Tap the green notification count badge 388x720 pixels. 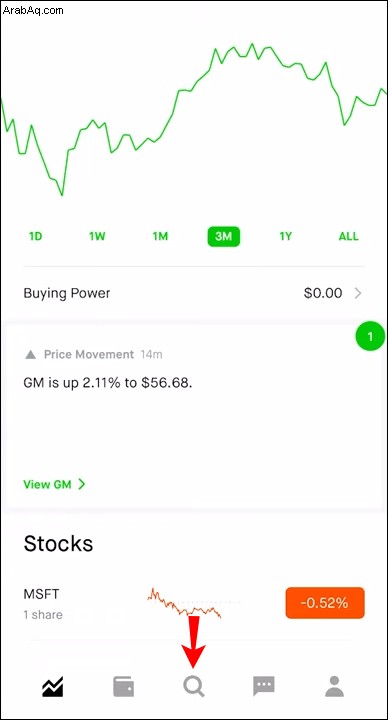point(370,337)
